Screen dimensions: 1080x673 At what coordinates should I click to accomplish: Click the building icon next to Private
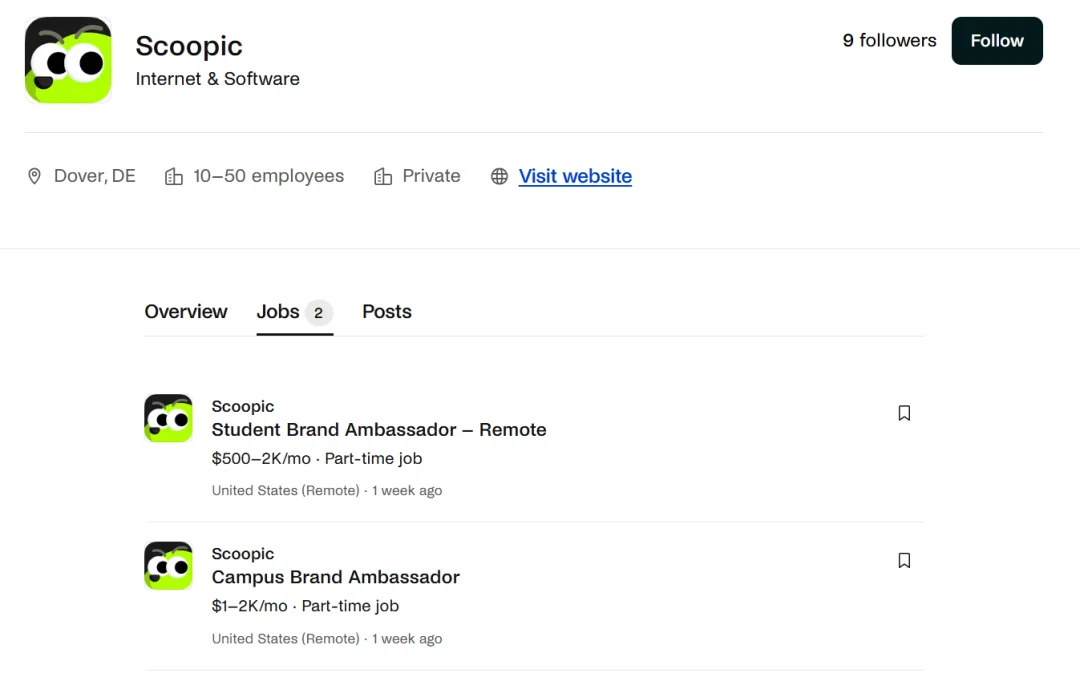[383, 176]
